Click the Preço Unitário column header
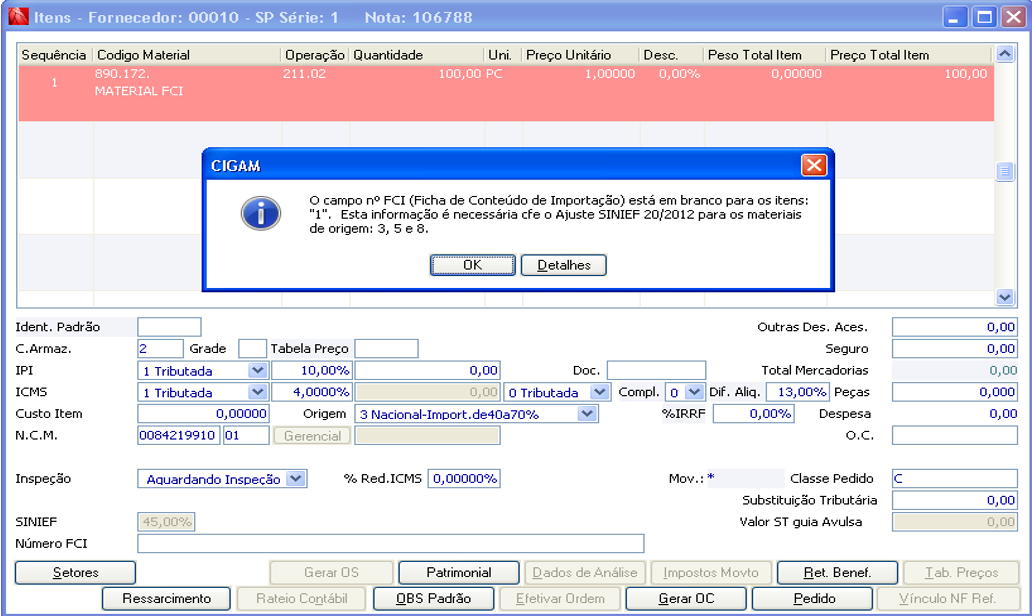This screenshot has height=616, width=1032. pyautogui.click(x=580, y=55)
